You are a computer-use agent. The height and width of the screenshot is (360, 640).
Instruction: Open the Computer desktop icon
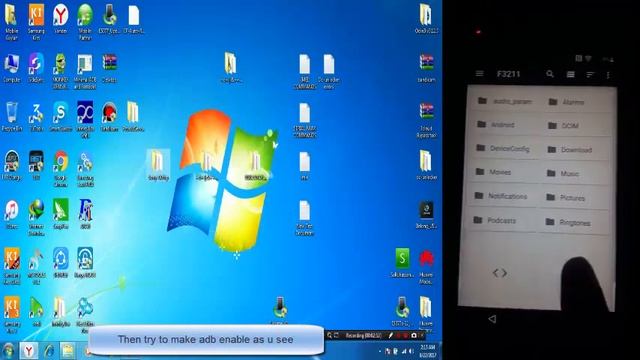[11, 68]
